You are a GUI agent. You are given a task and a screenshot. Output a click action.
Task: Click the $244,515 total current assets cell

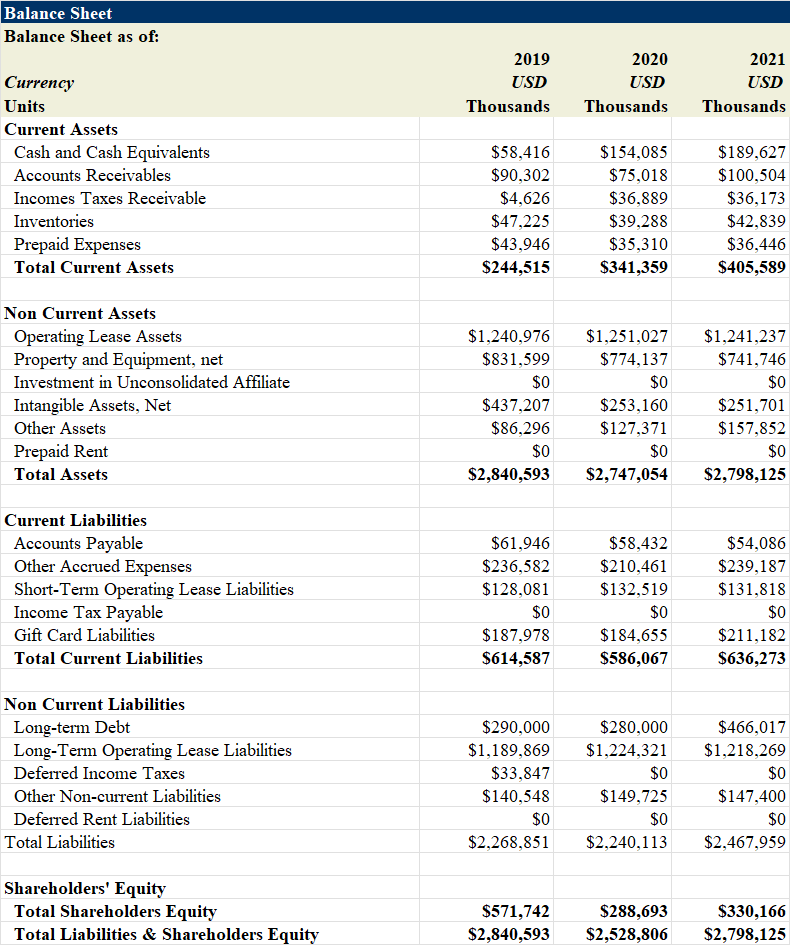coord(515,267)
